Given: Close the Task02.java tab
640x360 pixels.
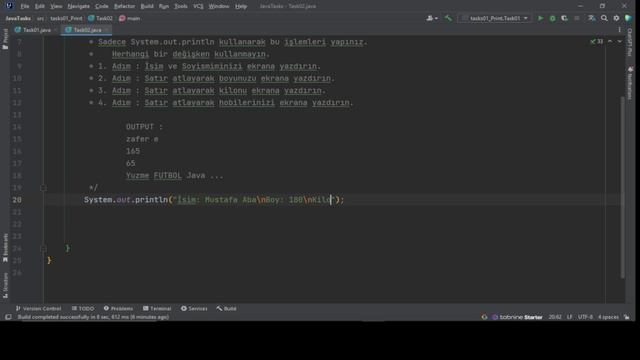Looking at the screenshot, I should (107, 30).
